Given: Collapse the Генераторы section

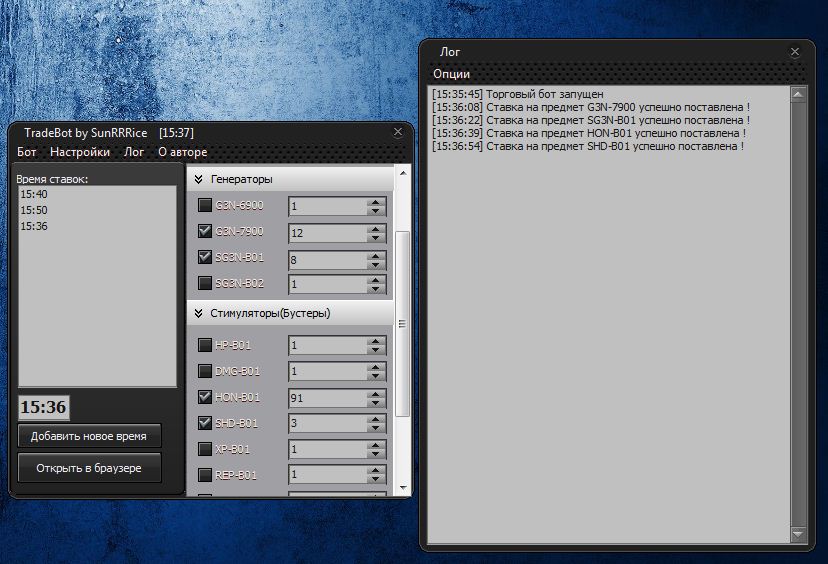Looking at the screenshot, I should coord(199,179).
